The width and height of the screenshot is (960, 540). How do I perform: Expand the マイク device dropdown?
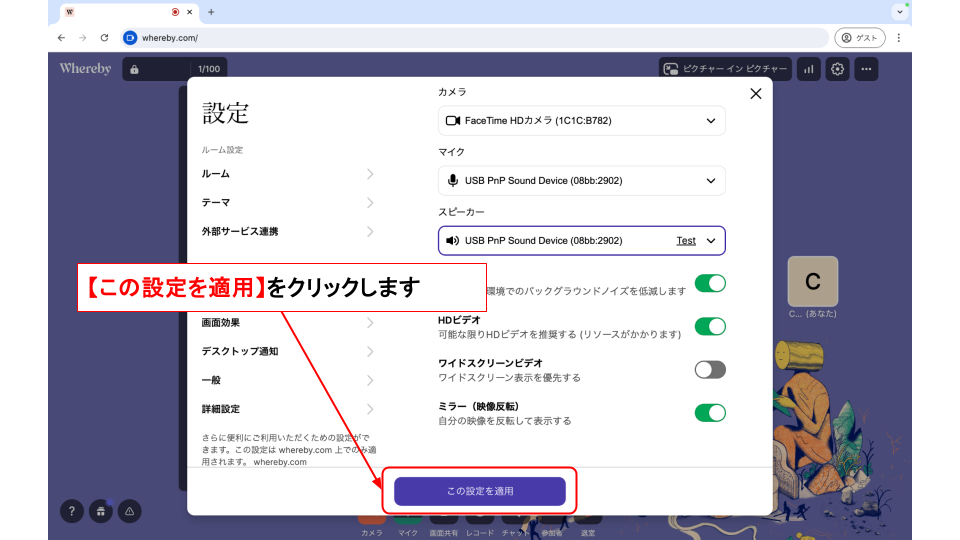pos(581,181)
